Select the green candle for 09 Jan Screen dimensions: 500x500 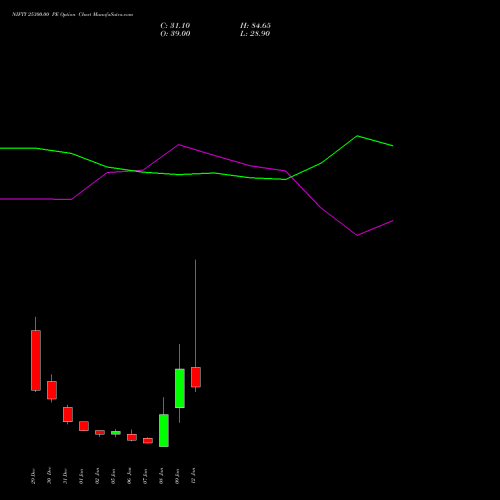(x=180, y=388)
